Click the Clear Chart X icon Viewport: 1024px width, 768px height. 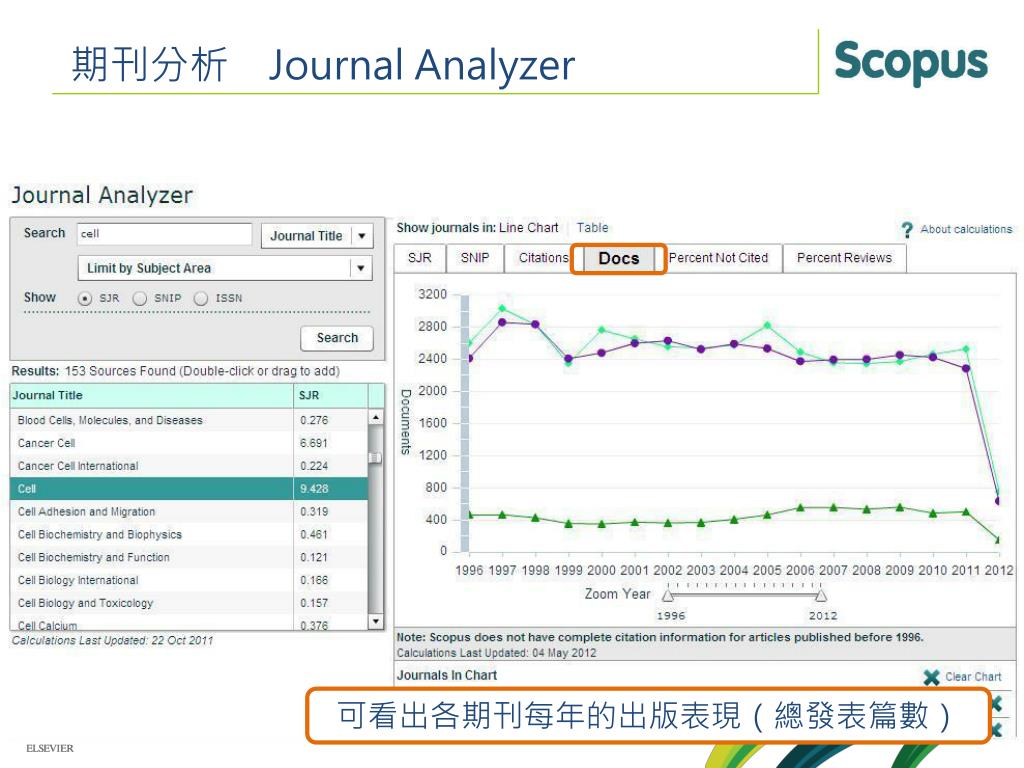932,677
